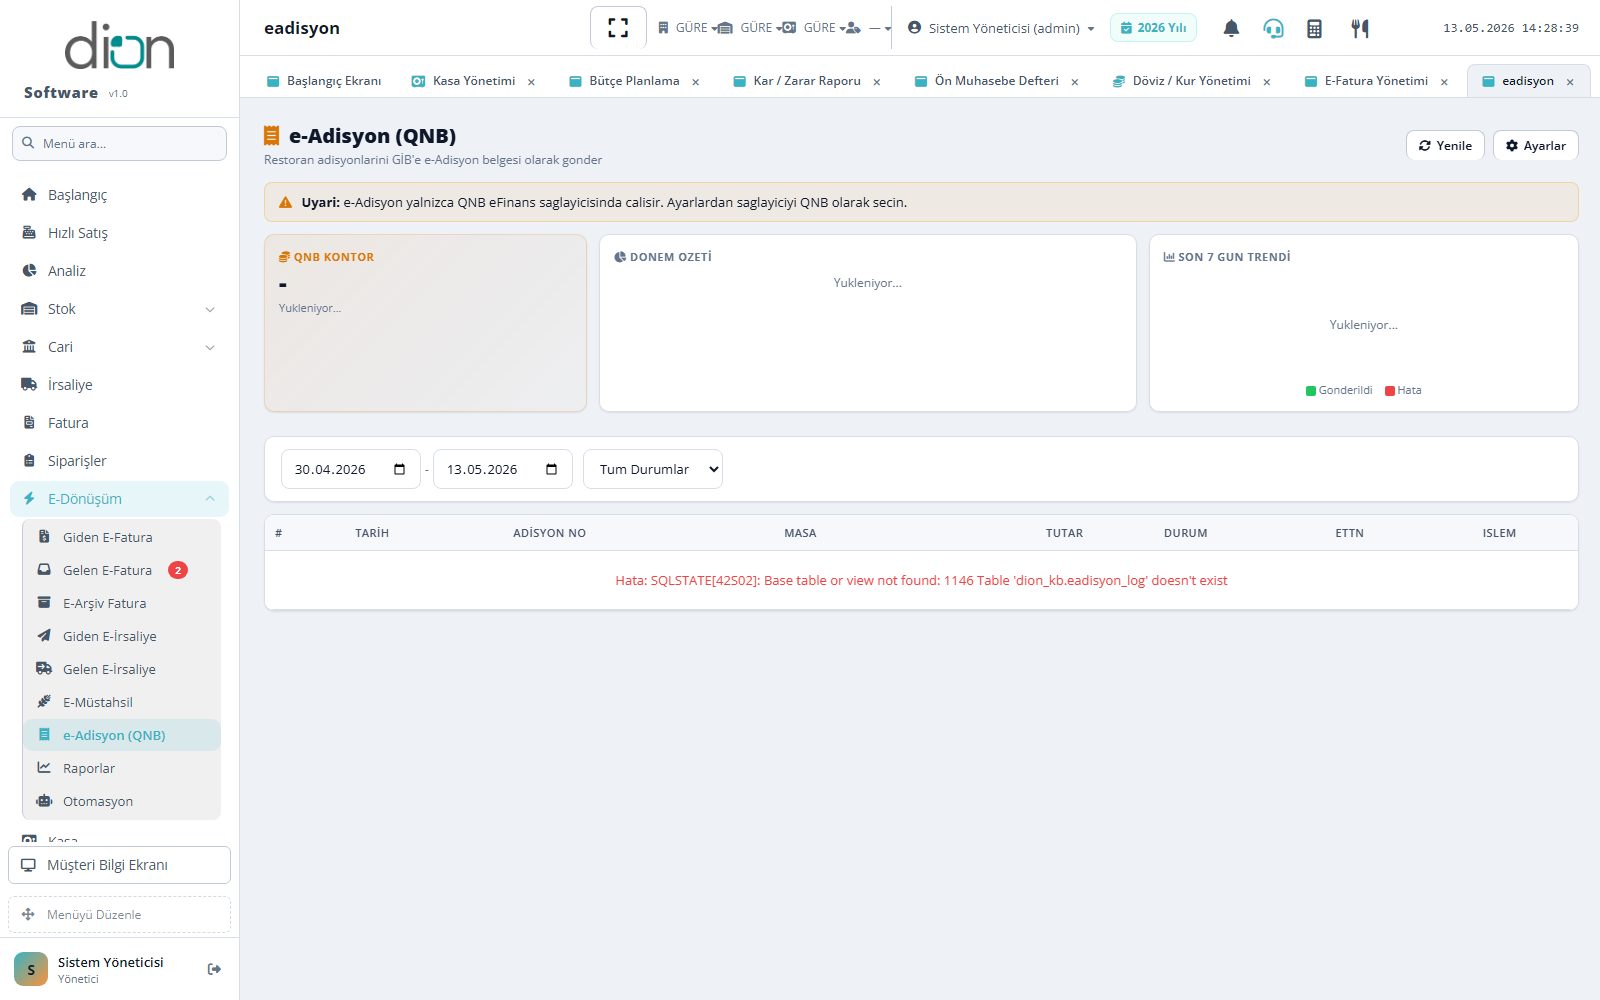1600x1000 pixels.
Task: Click the Yenile refresh button
Action: pyautogui.click(x=1445, y=145)
